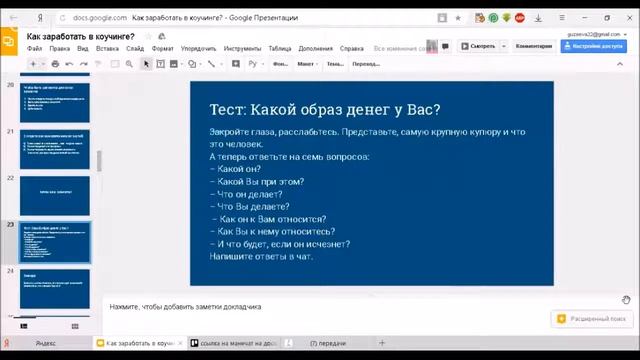Viewport: 640px width, 360px height.
Task: Open the Макет layout dropdown
Action: pos(307,64)
